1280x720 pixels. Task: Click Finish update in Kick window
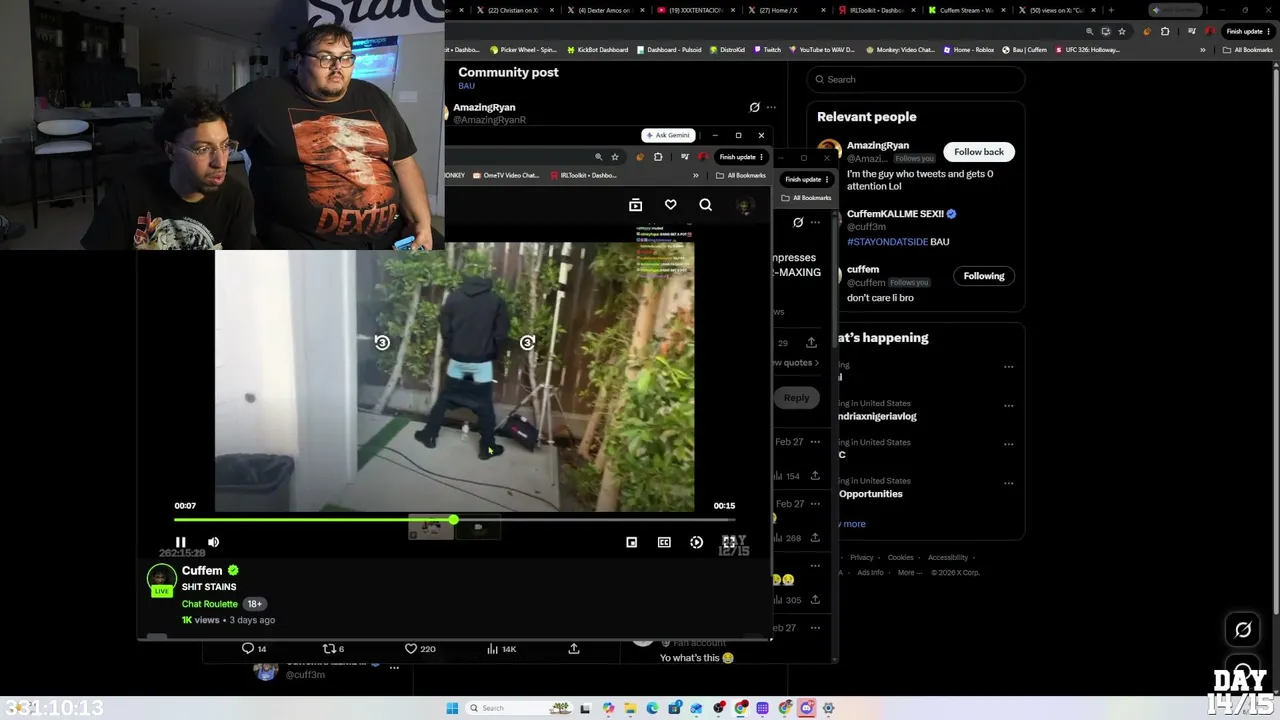(x=741, y=157)
